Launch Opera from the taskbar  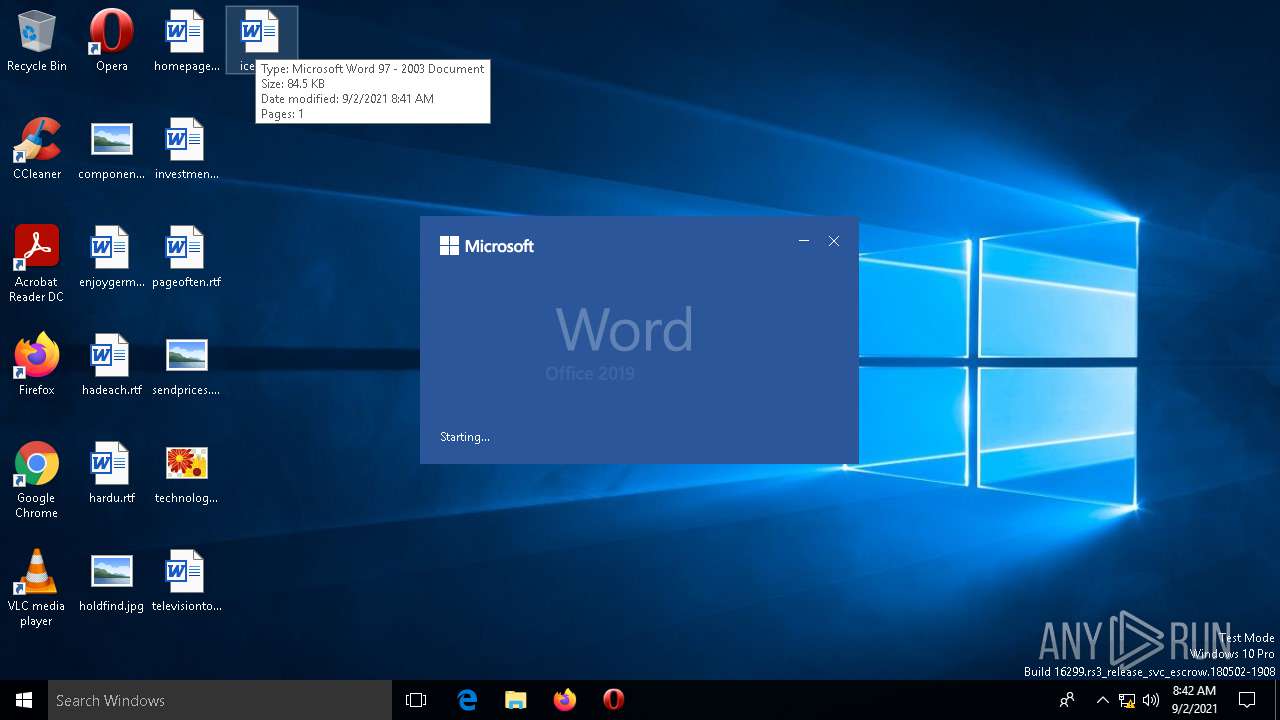coord(614,700)
